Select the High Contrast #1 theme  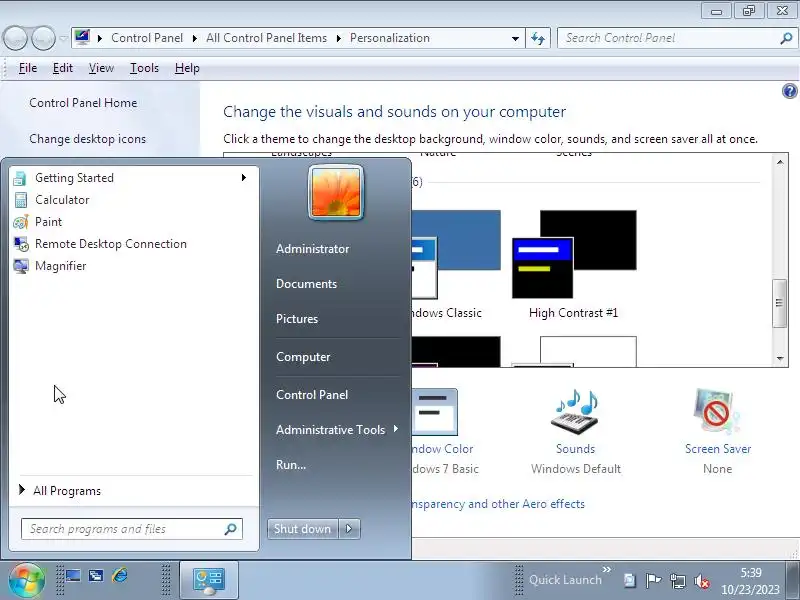pyautogui.click(x=574, y=264)
